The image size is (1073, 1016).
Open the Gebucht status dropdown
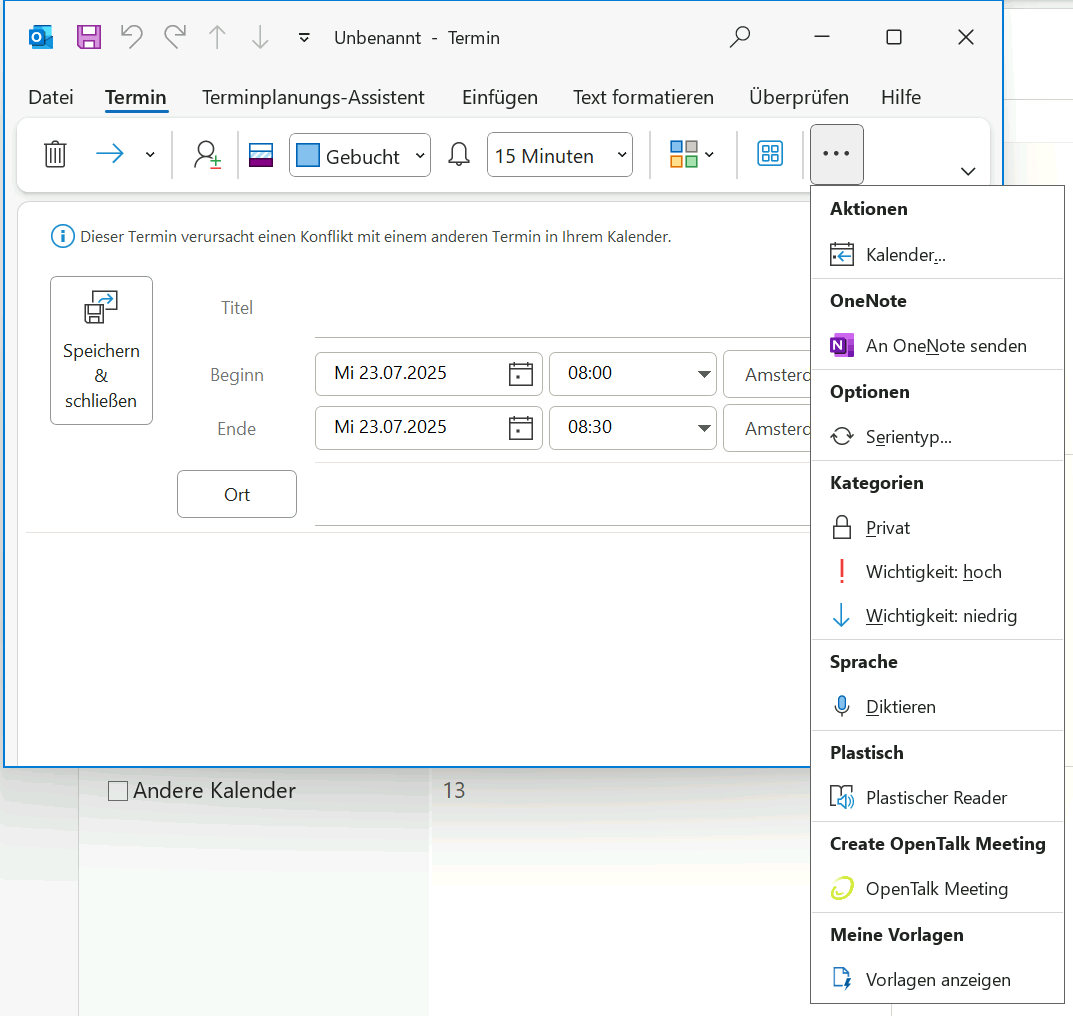tap(359, 154)
